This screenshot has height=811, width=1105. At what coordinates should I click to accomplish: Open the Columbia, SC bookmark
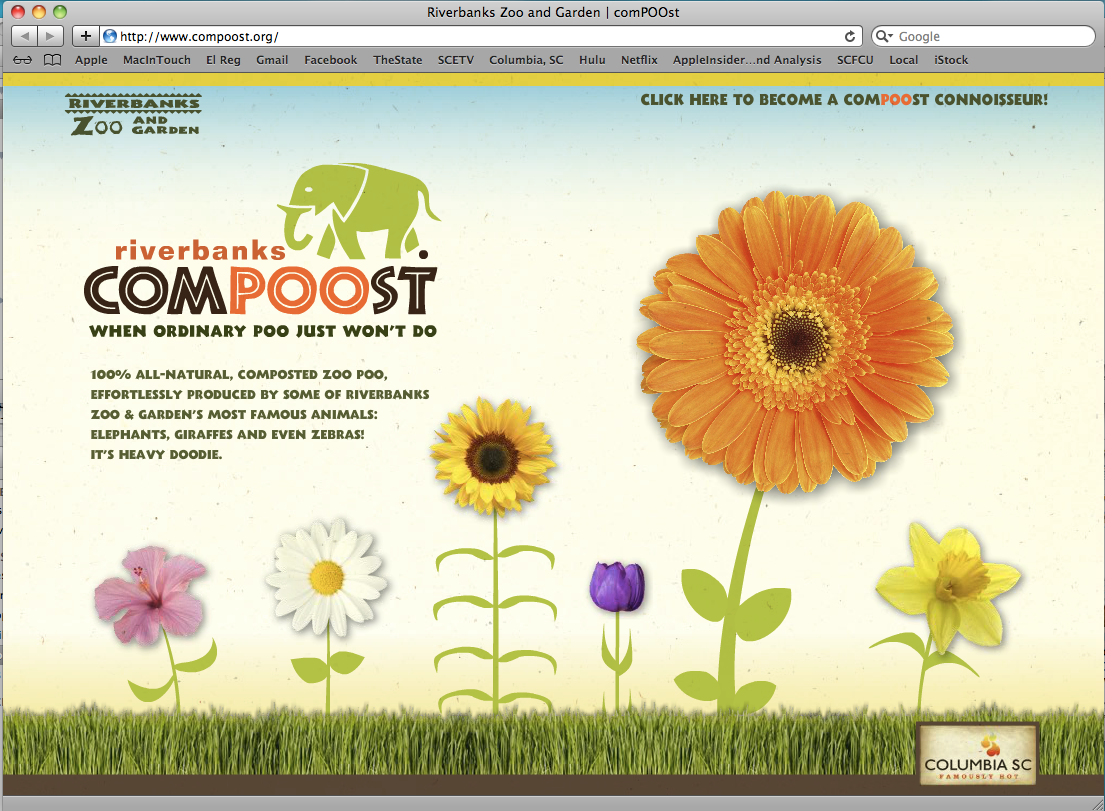click(526, 60)
